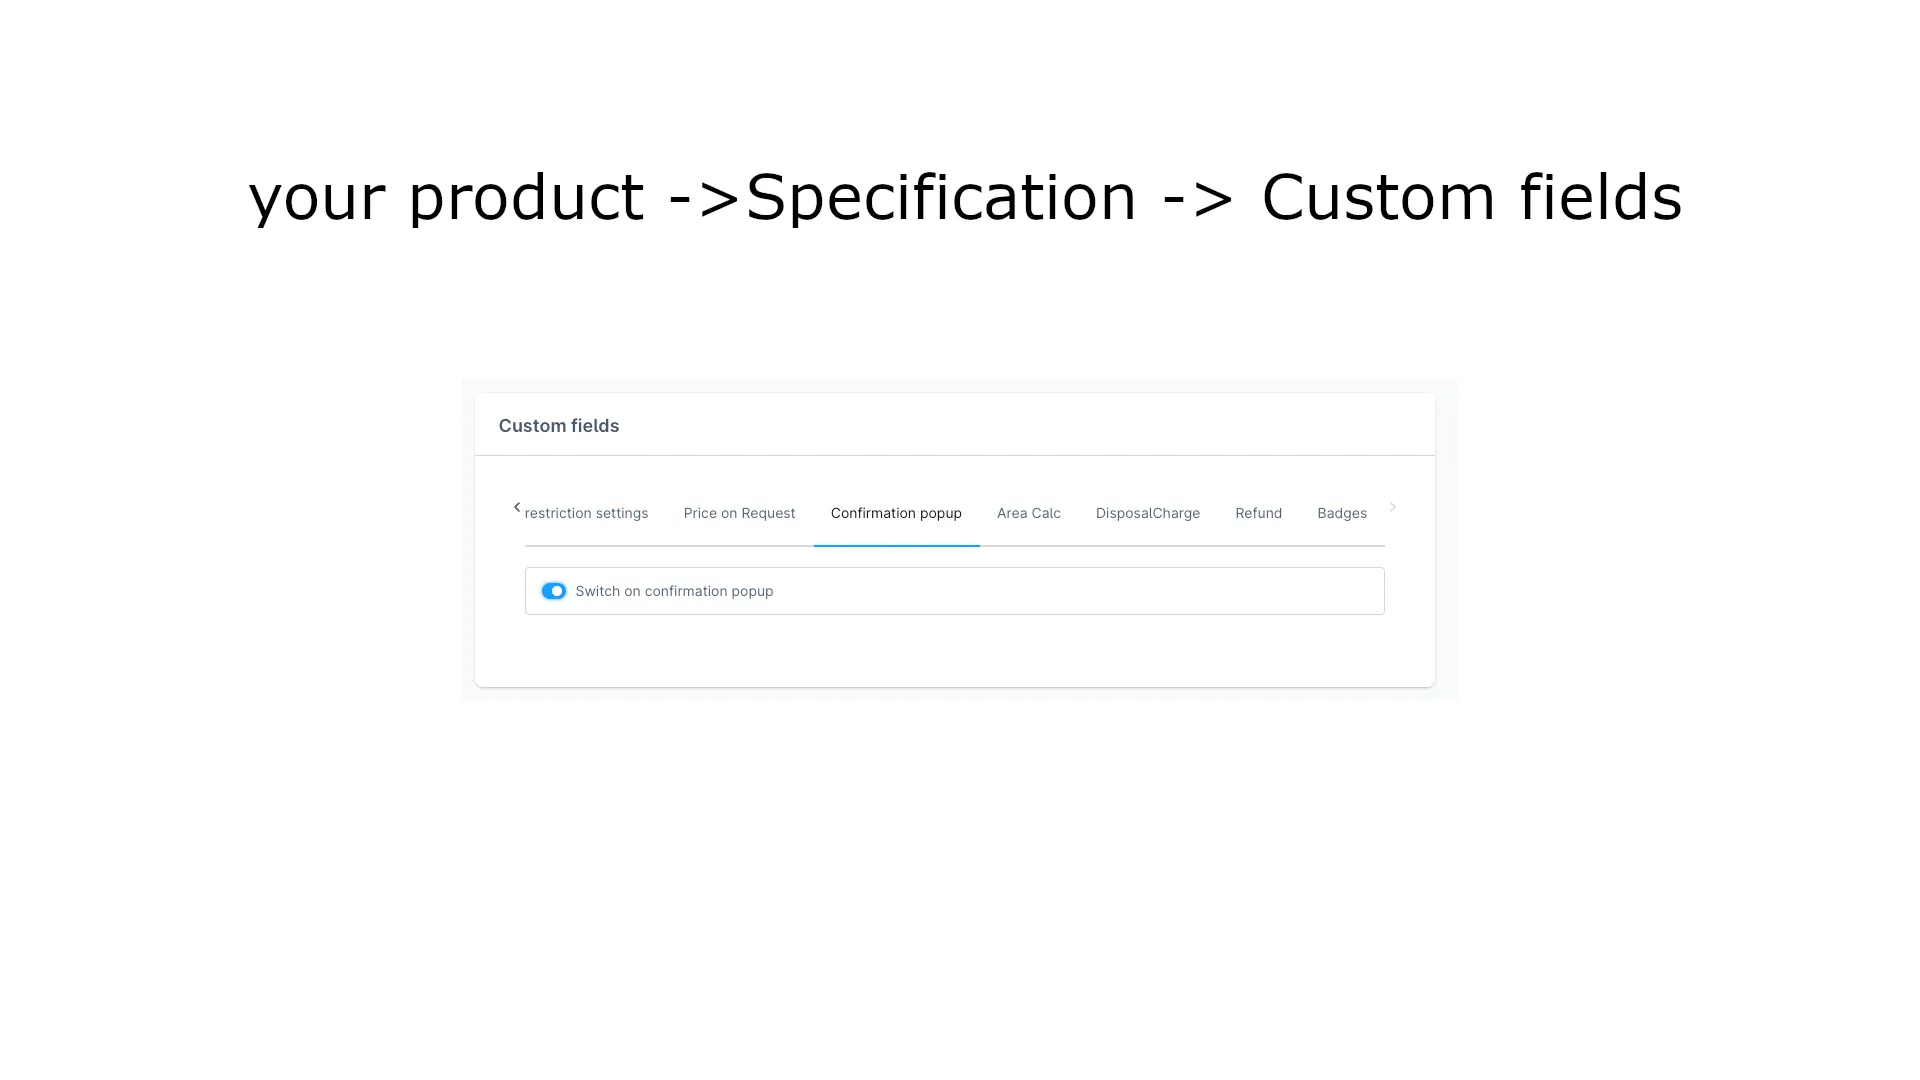Open the DisposalCharge tab
This screenshot has width=1920, height=1080.
(x=1147, y=513)
